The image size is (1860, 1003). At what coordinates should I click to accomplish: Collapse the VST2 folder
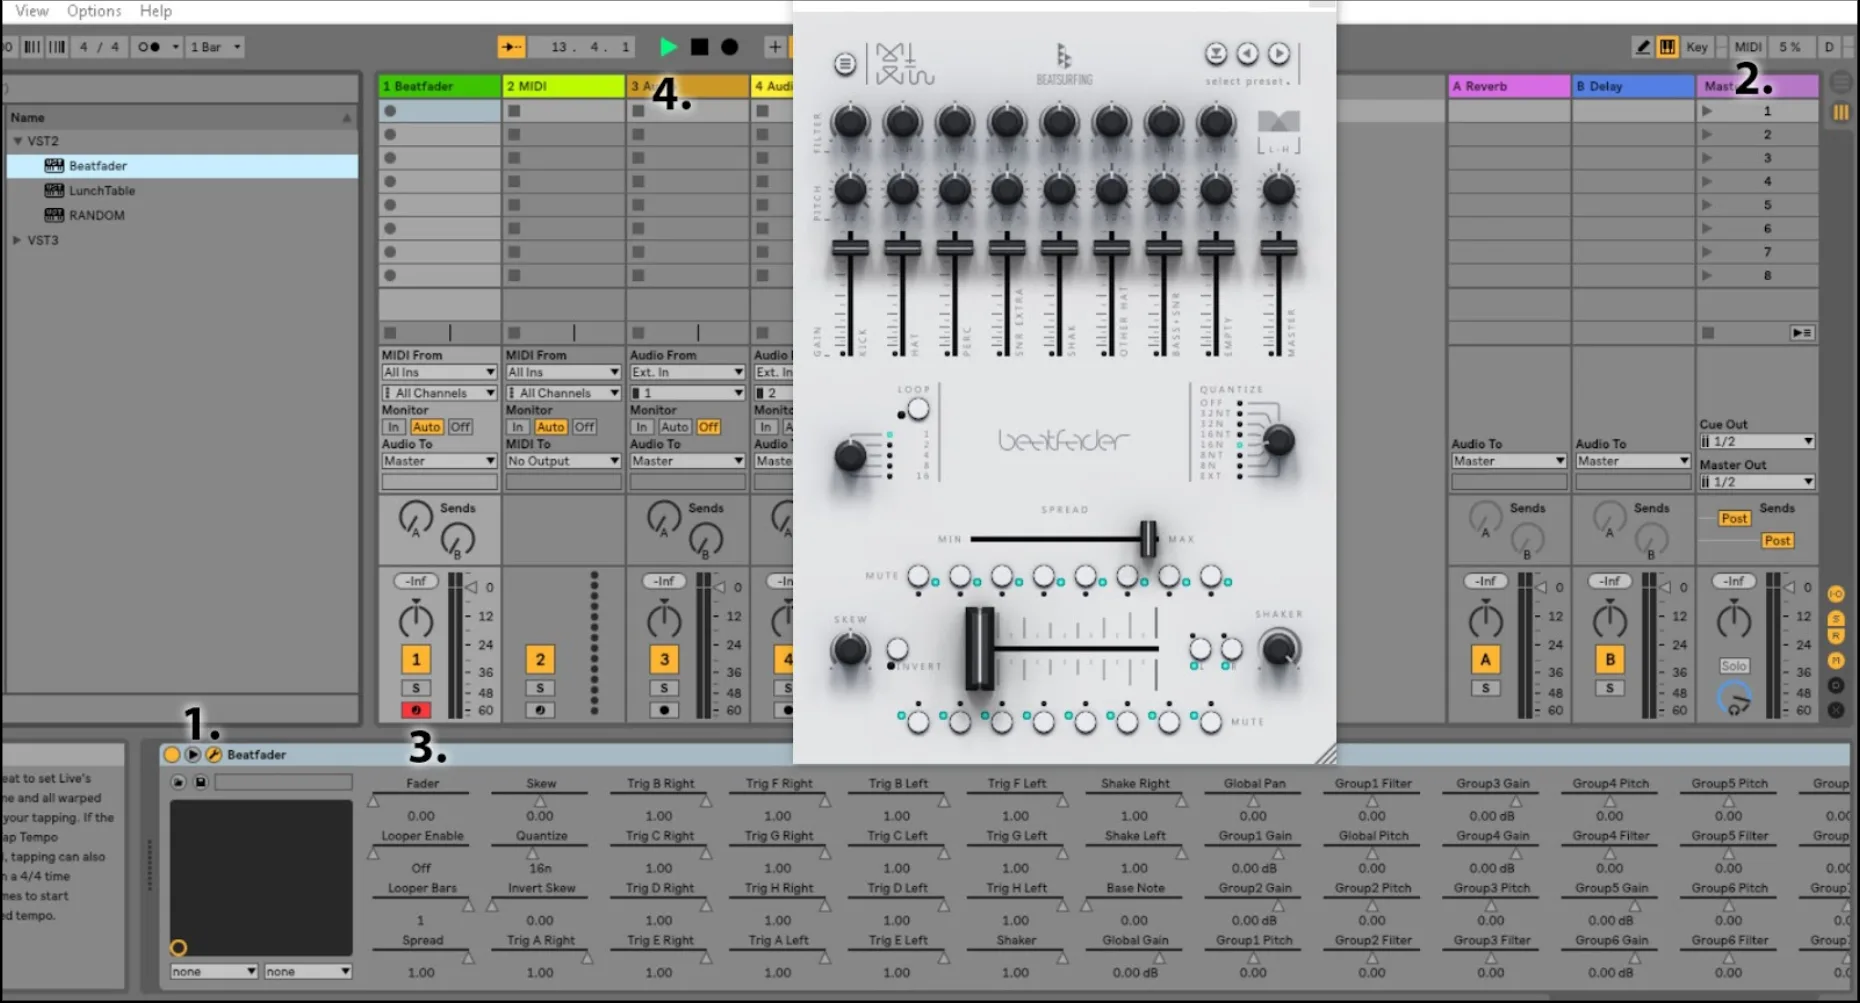[x=17, y=141]
